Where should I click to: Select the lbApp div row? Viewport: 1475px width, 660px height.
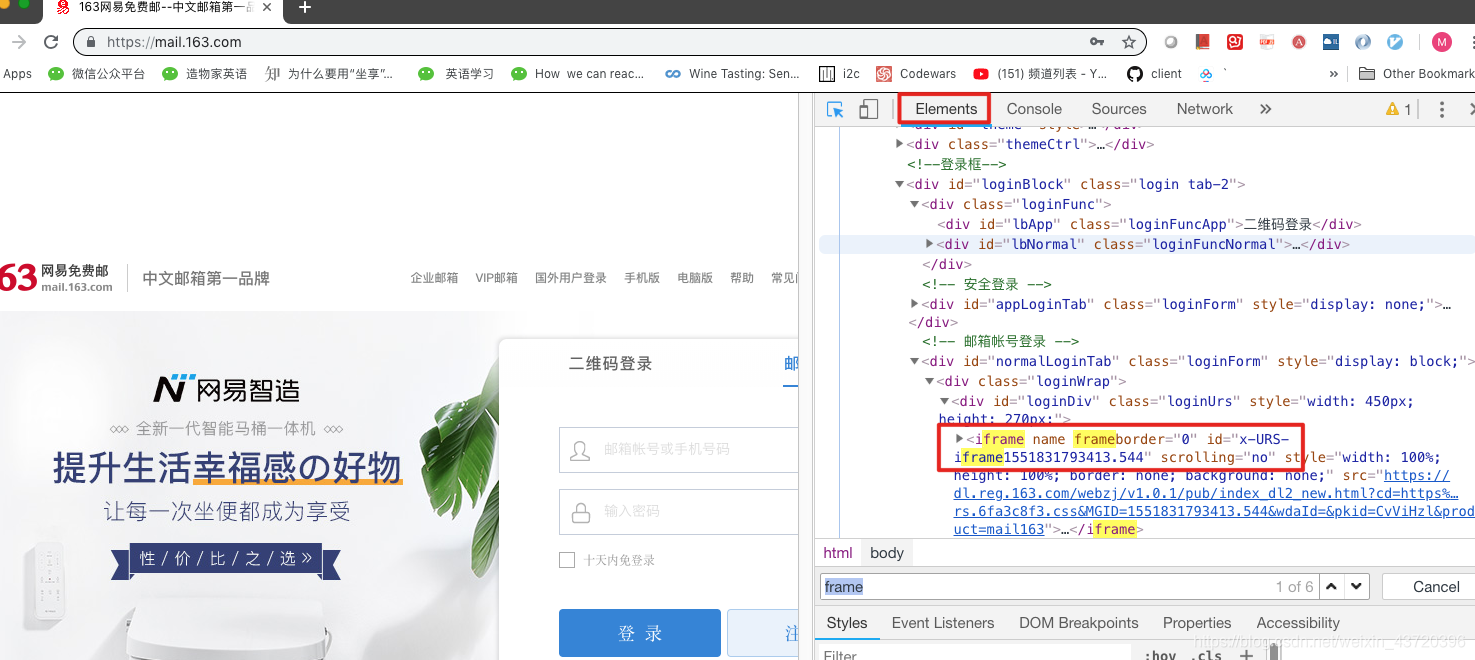1145,224
